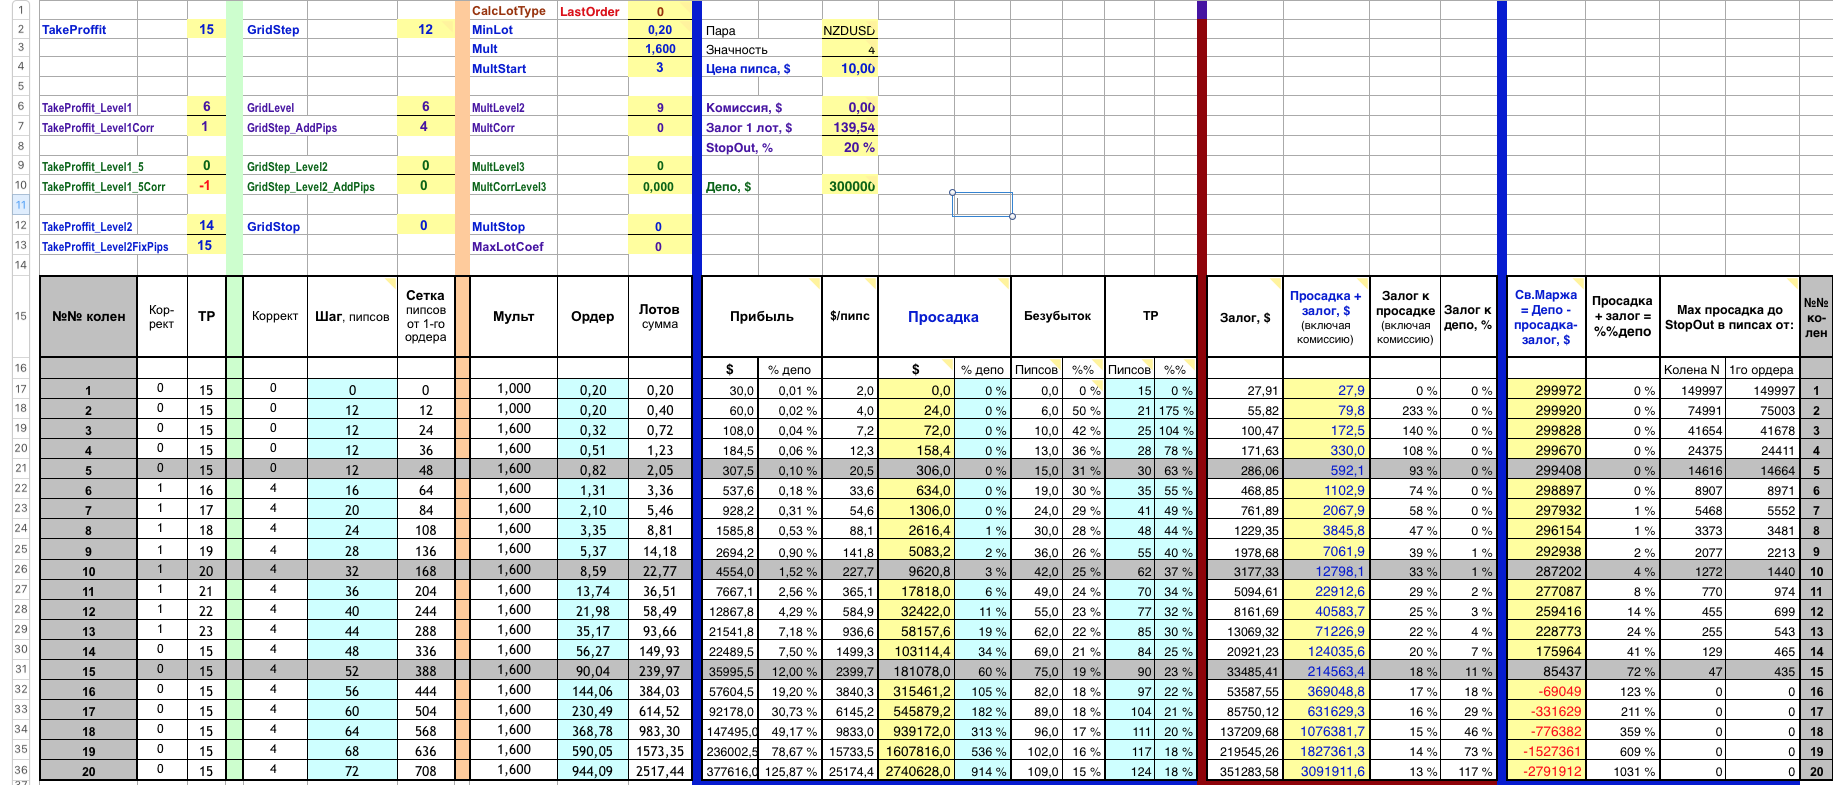
Task: Click the Сетка пипсов от 1-го ордера header
Action: 425,316
